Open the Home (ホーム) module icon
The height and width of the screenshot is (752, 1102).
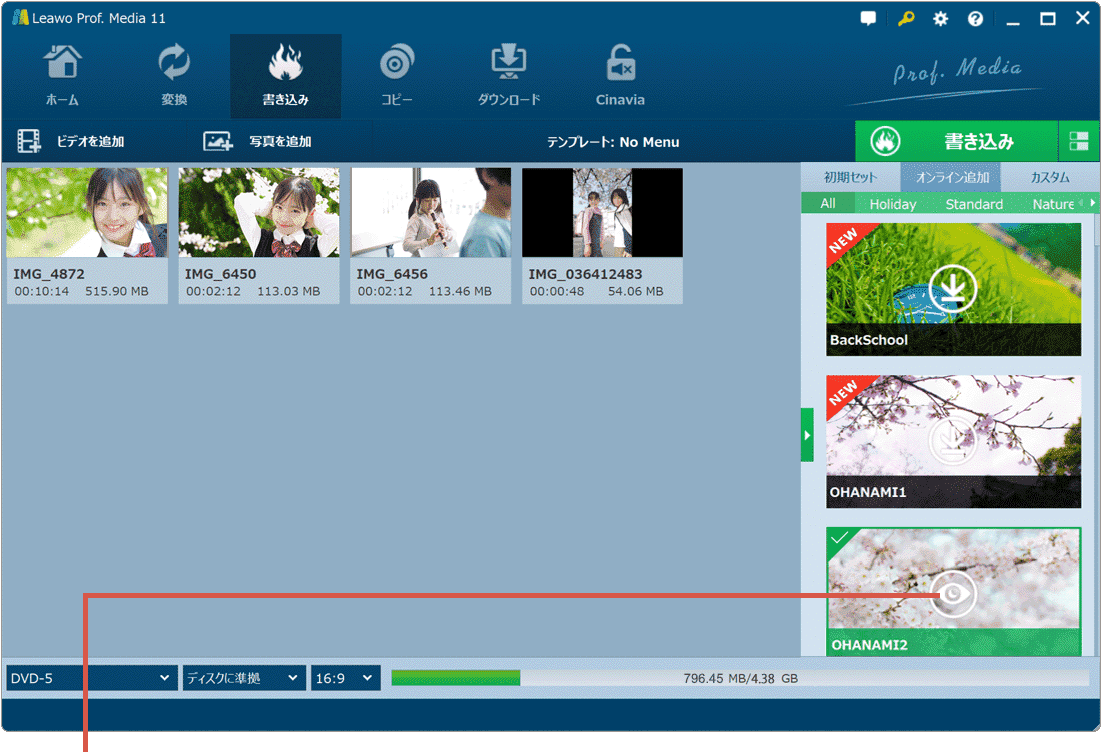pos(62,75)
